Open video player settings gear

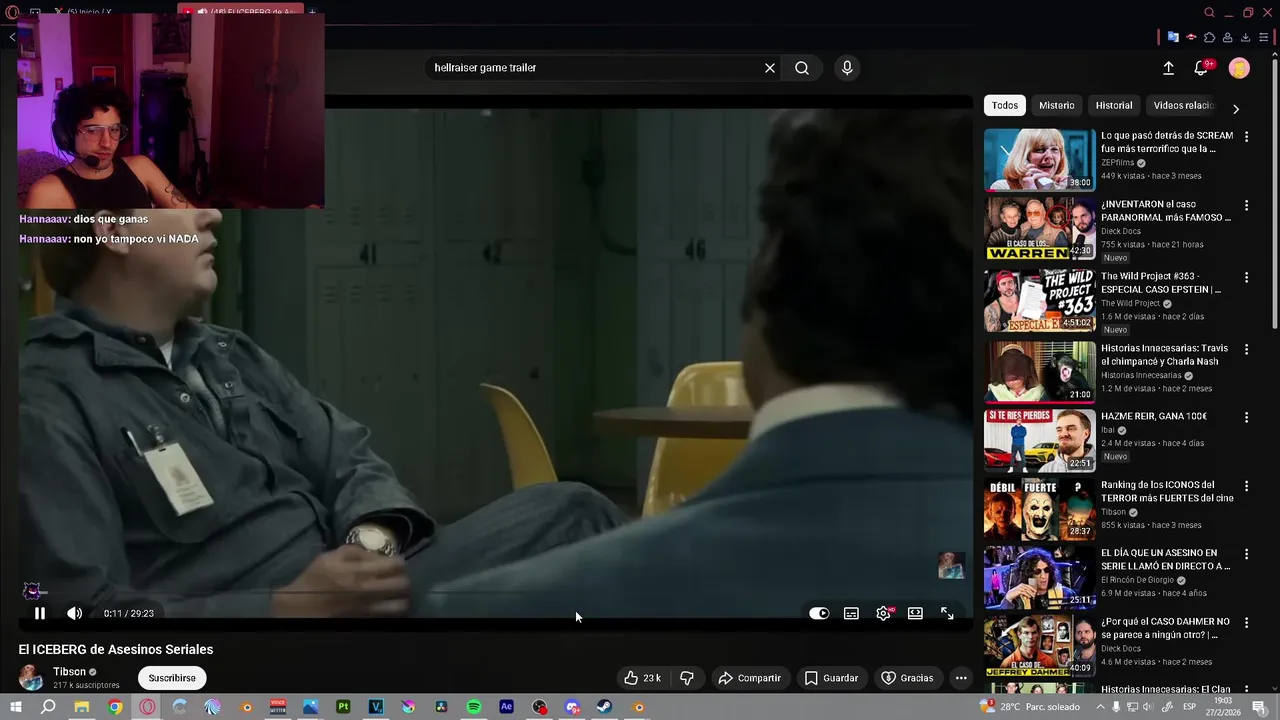tap(883, 613)
